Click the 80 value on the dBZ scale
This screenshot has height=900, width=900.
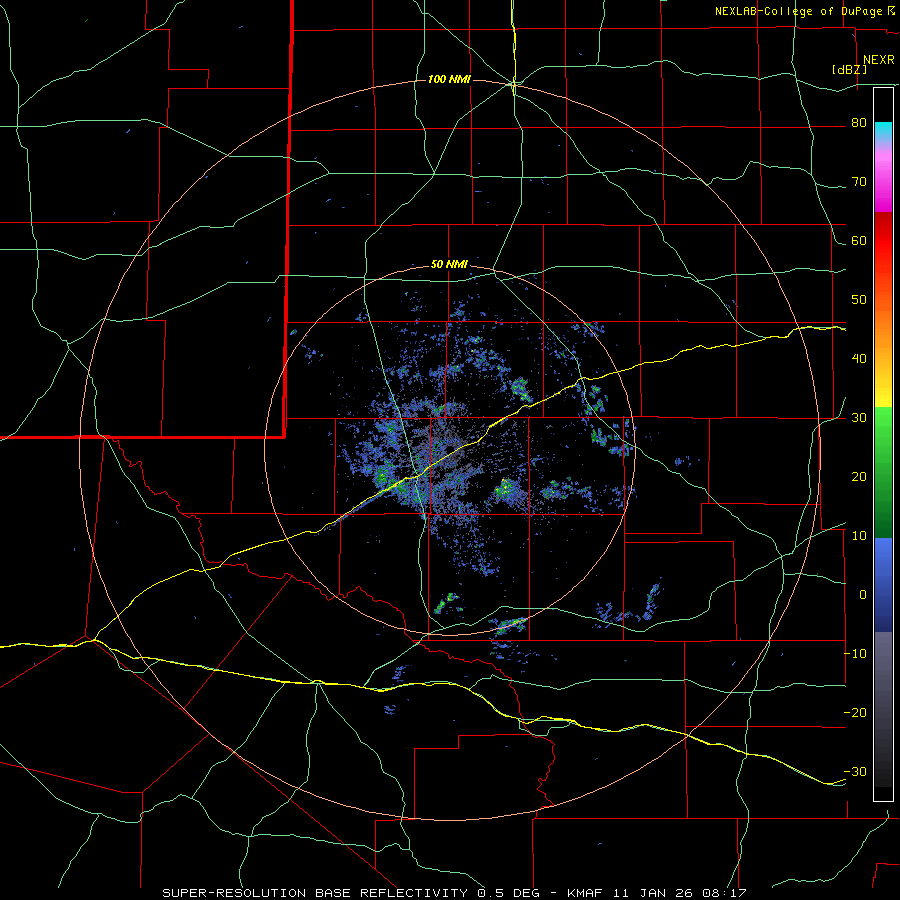[x=859, y=123]
